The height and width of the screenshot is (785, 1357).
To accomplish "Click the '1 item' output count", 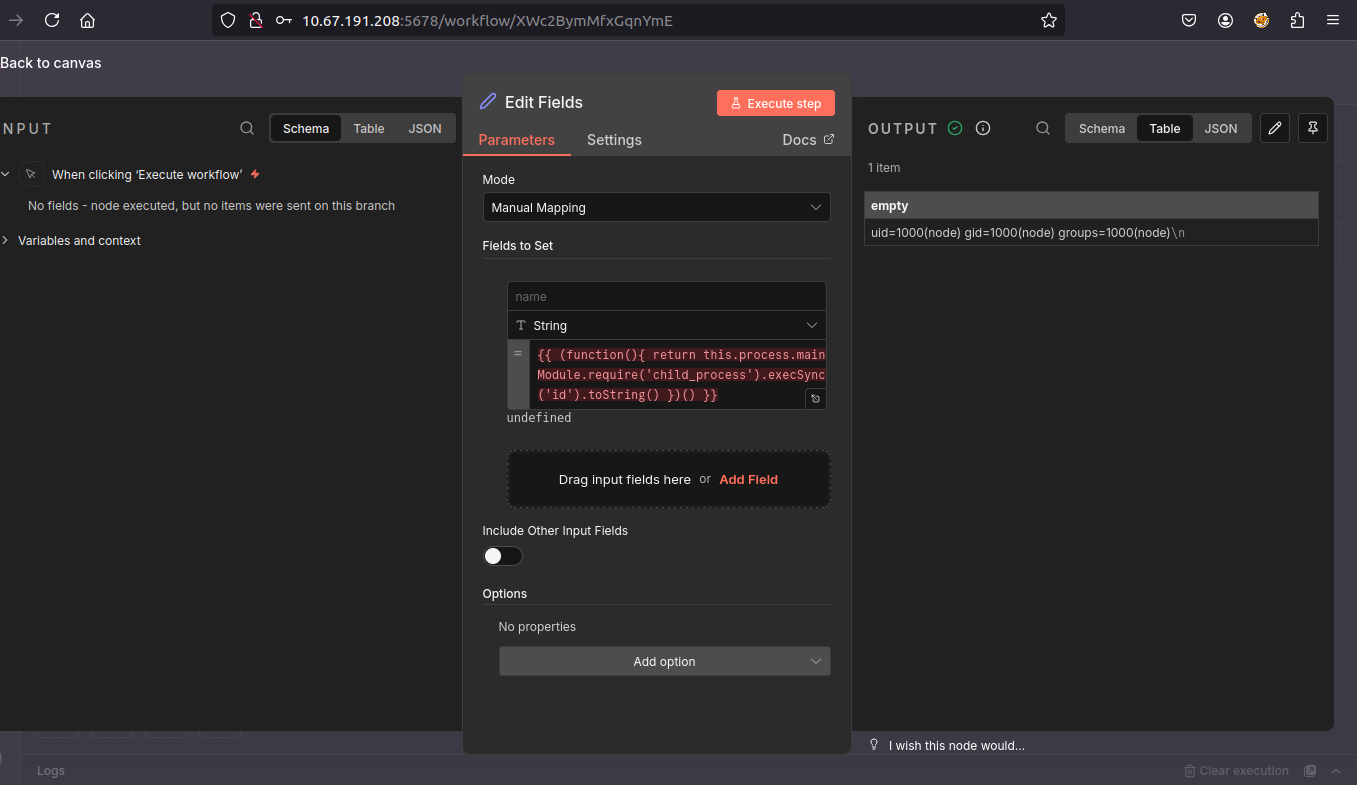I will (884, 168).
